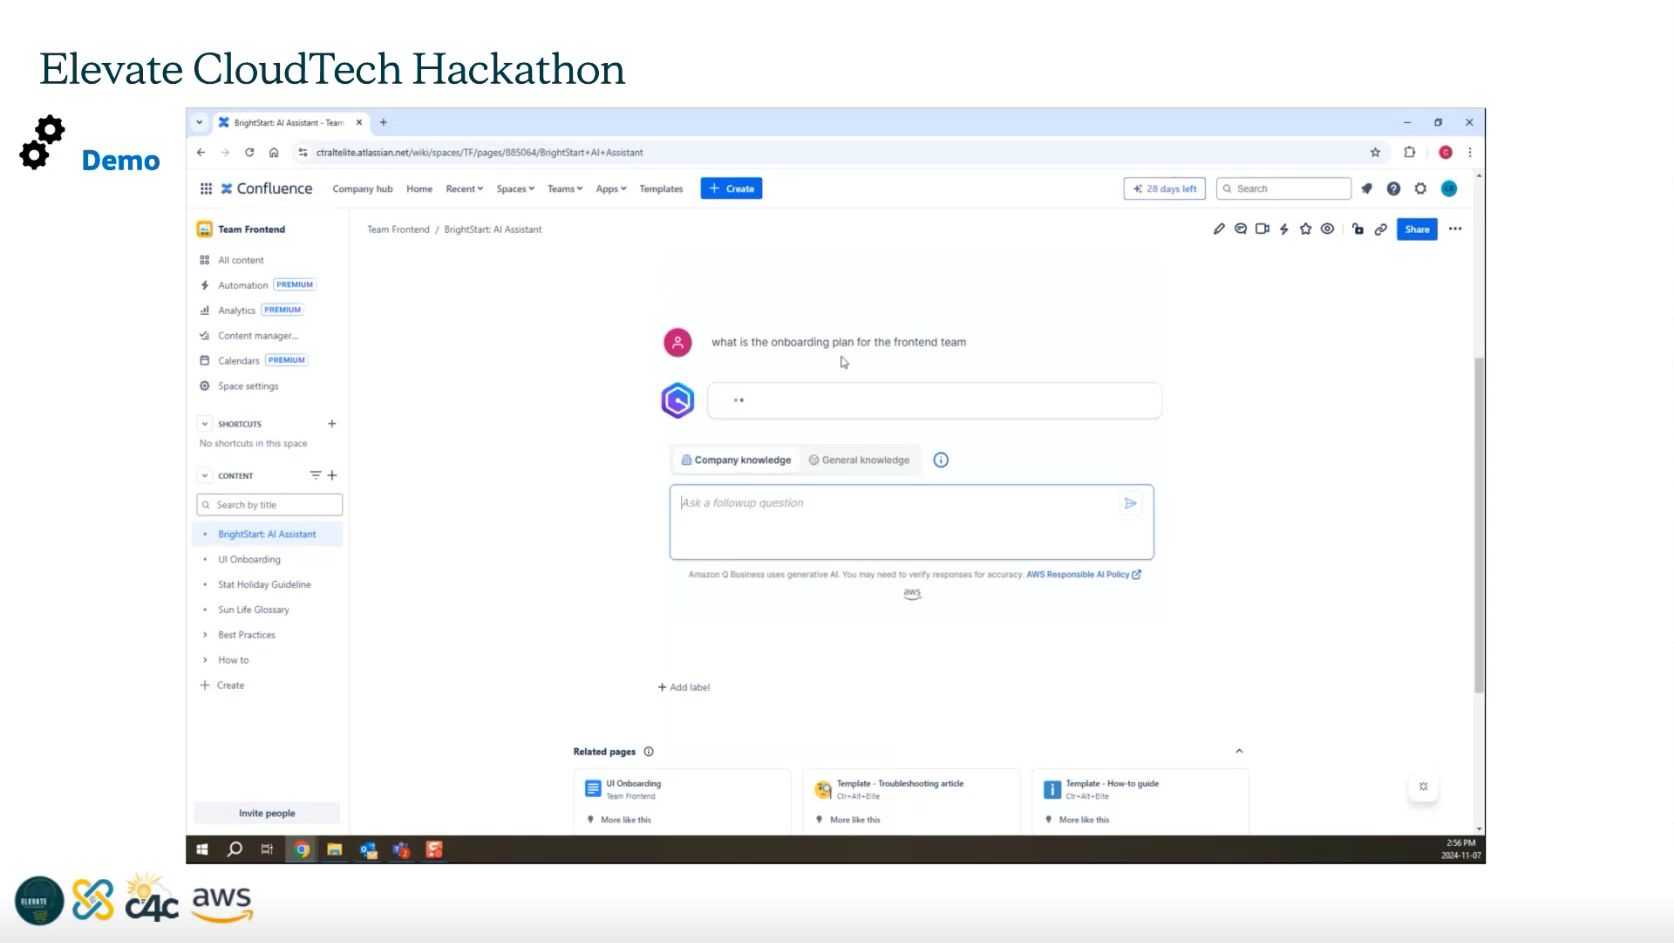Bookmark this page with the star in the address bar

click(1375, 152)
